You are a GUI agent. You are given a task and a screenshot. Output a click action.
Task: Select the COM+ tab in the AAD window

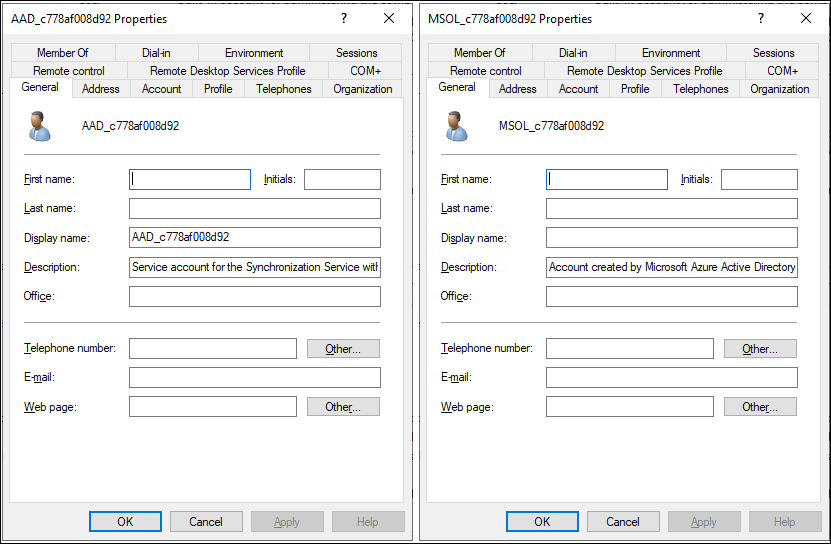[x=365, y=71]
